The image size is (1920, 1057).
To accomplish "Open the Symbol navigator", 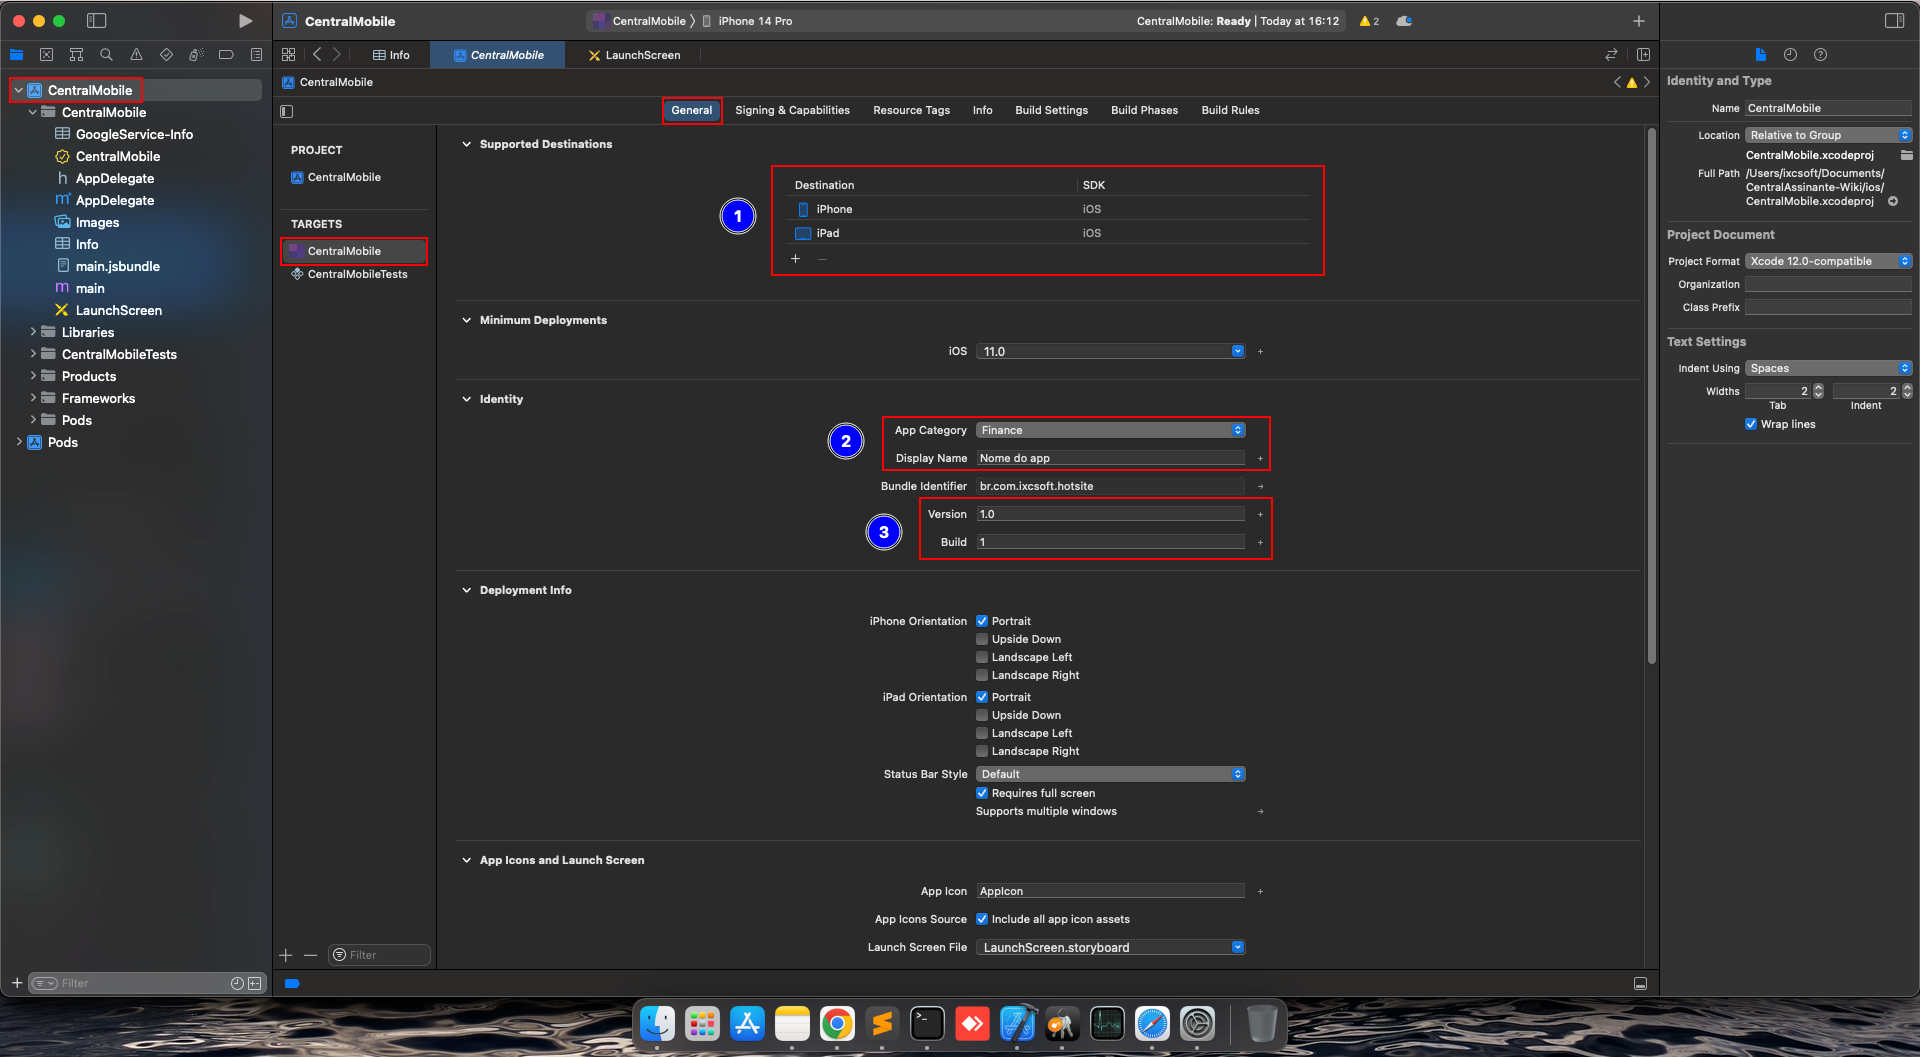I will coord(76,55).
